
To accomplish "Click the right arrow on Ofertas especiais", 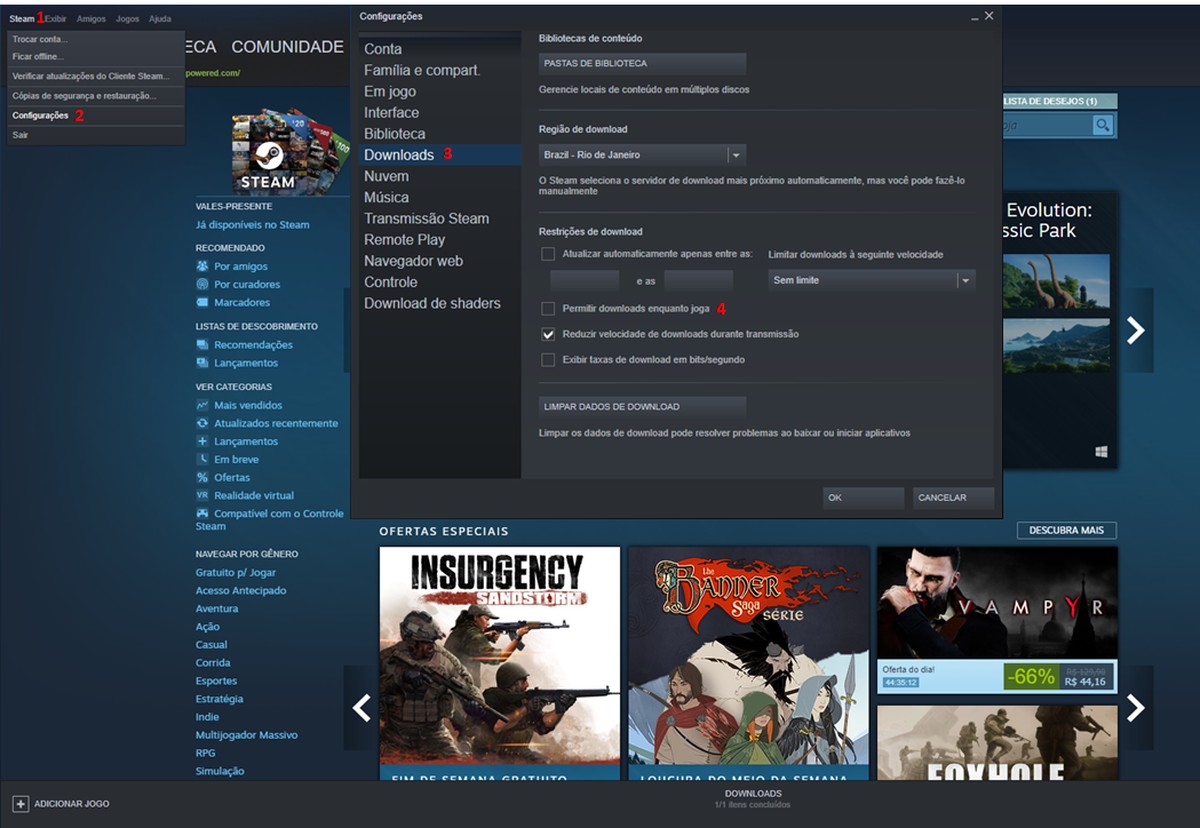I will pyautogui.click(x=1136, y=708).
